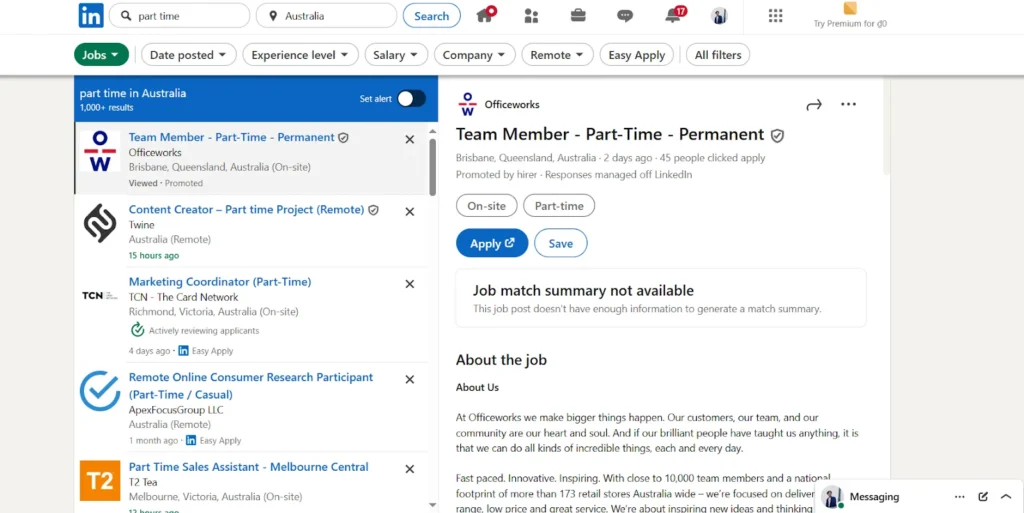The image size is (1024, 513).
Task: Open Team Member - Part-Time - Permanent listing
Action: (231, 137)
